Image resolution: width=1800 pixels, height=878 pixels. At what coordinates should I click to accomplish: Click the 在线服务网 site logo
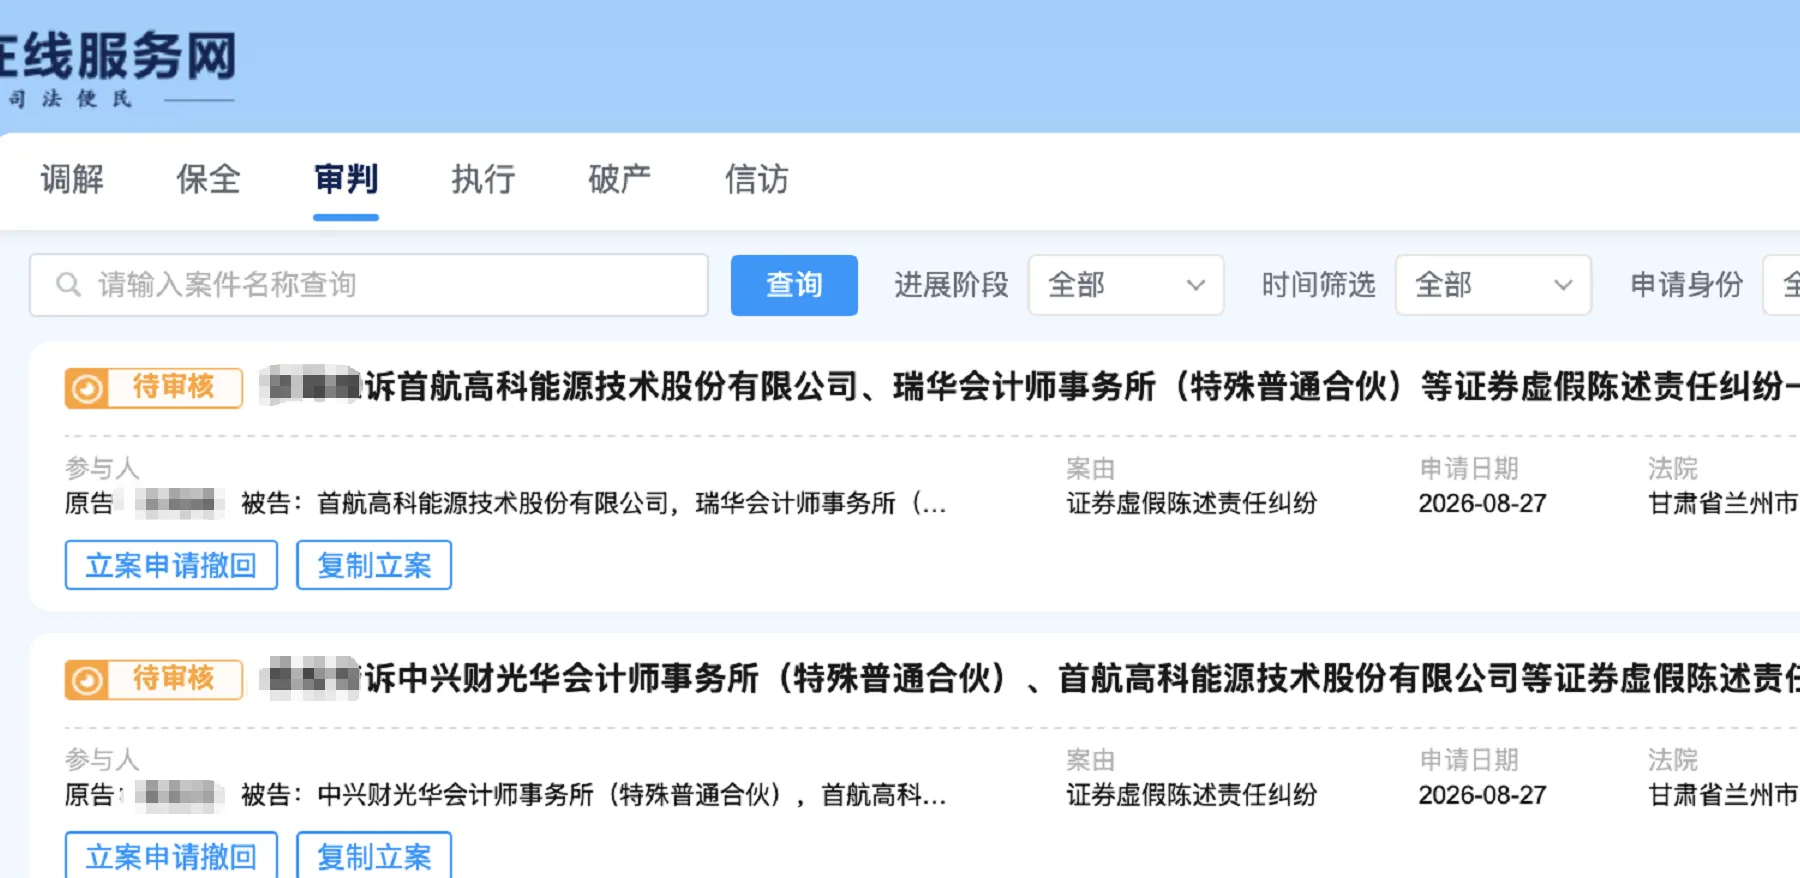pyautogui.click(x=118, y=67)
